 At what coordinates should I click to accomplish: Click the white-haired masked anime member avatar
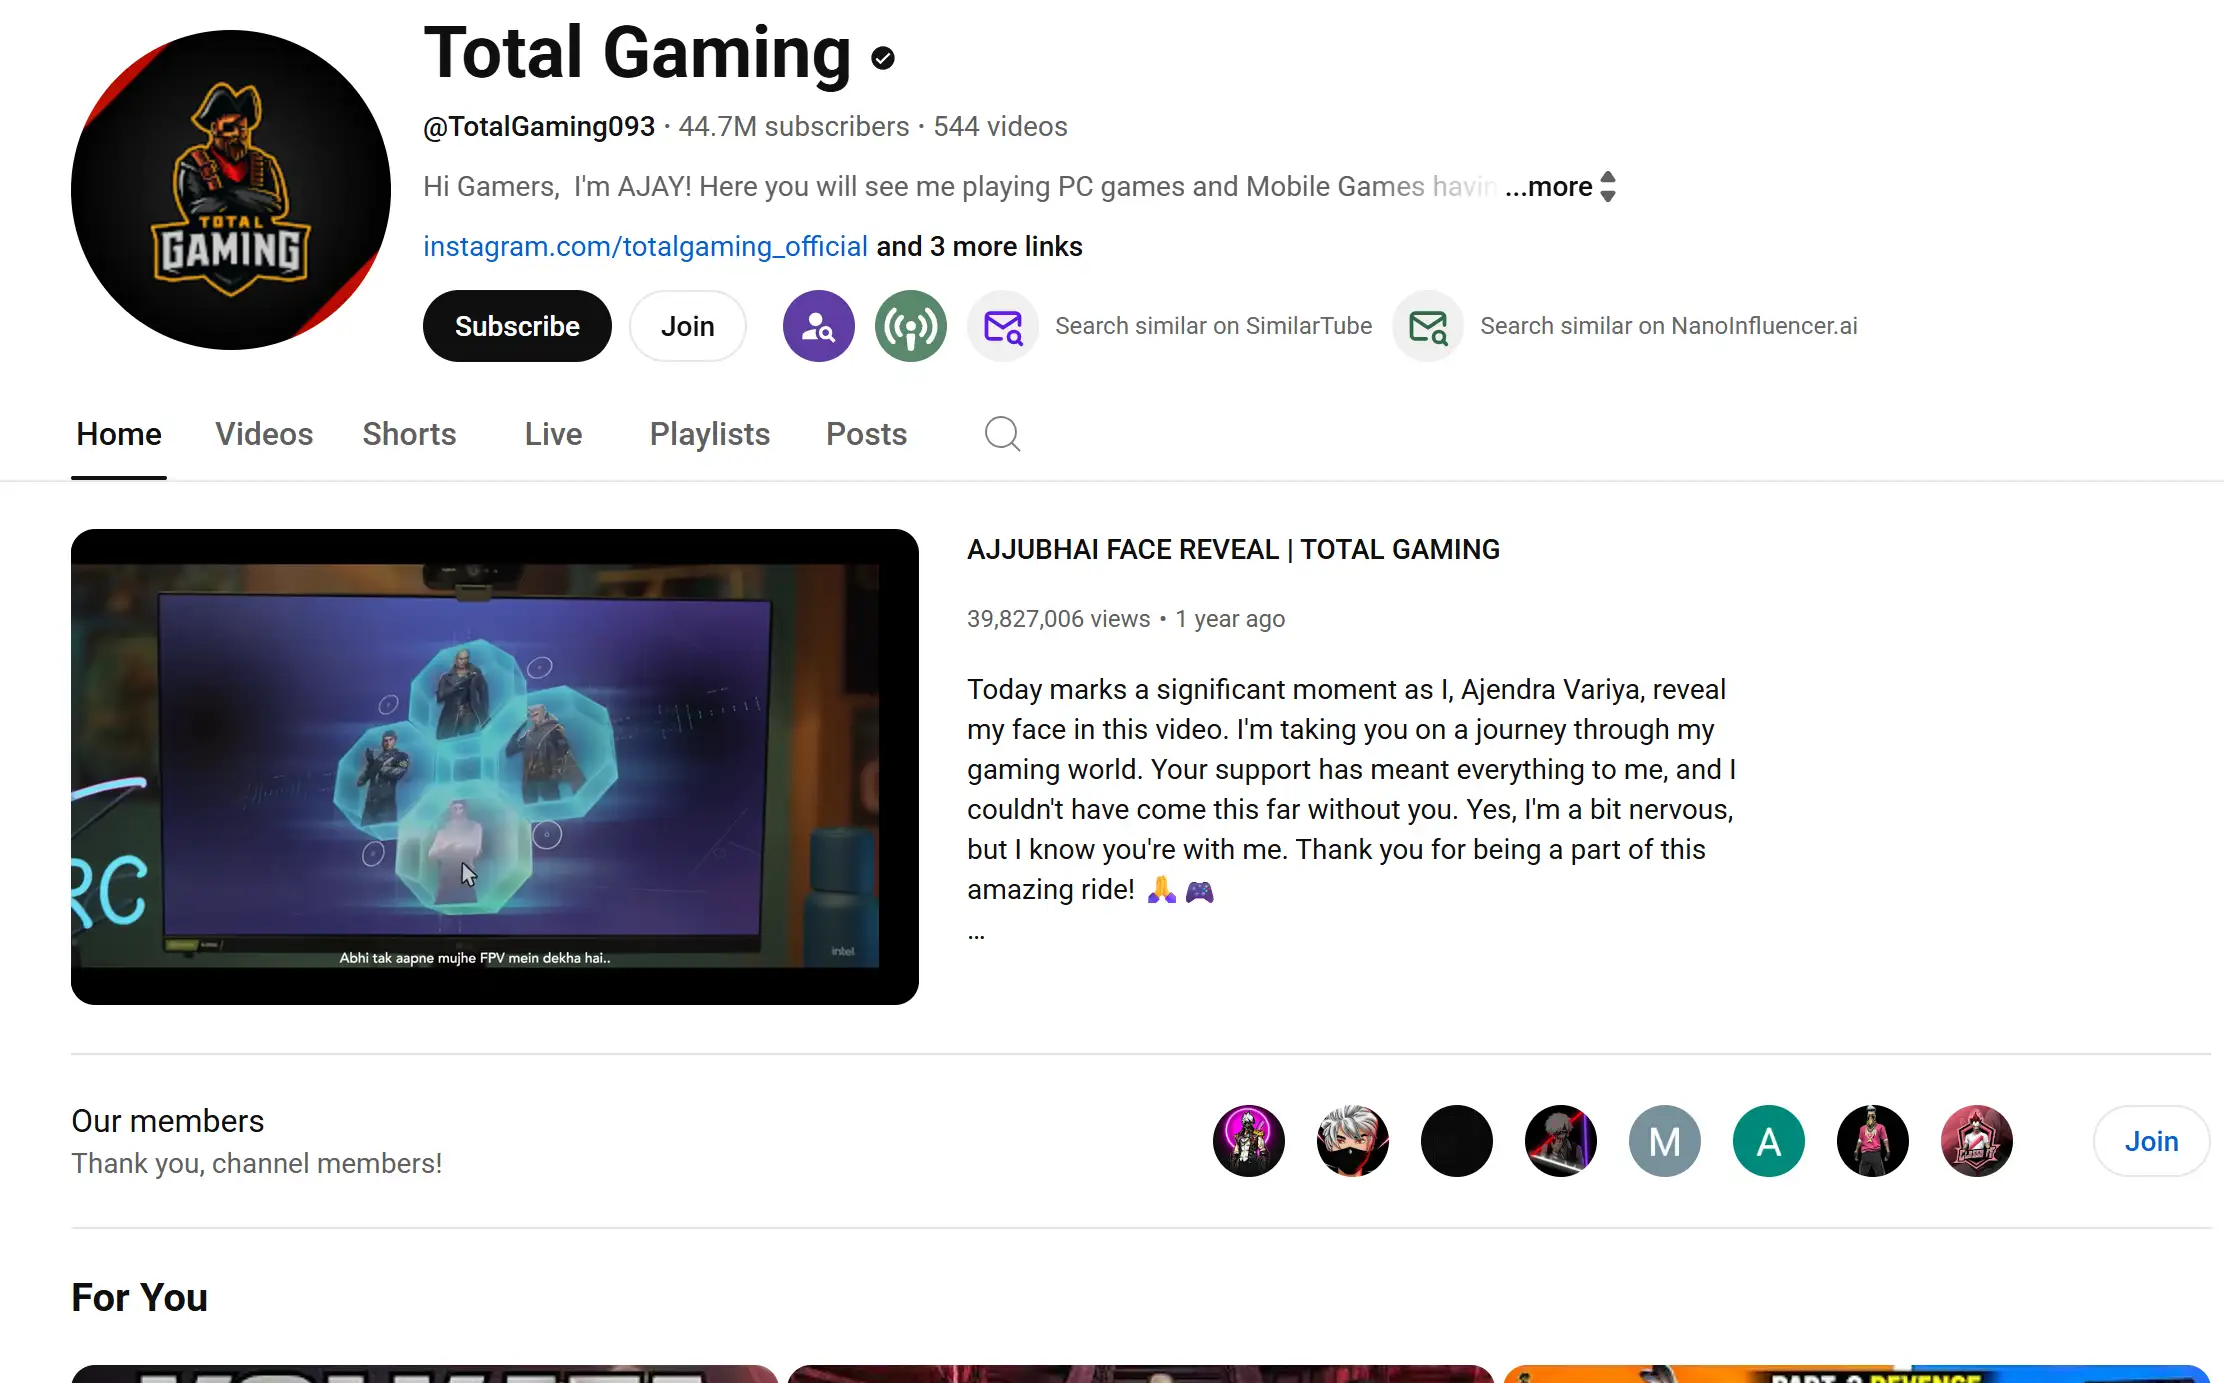click(x=1353, y=1141)
